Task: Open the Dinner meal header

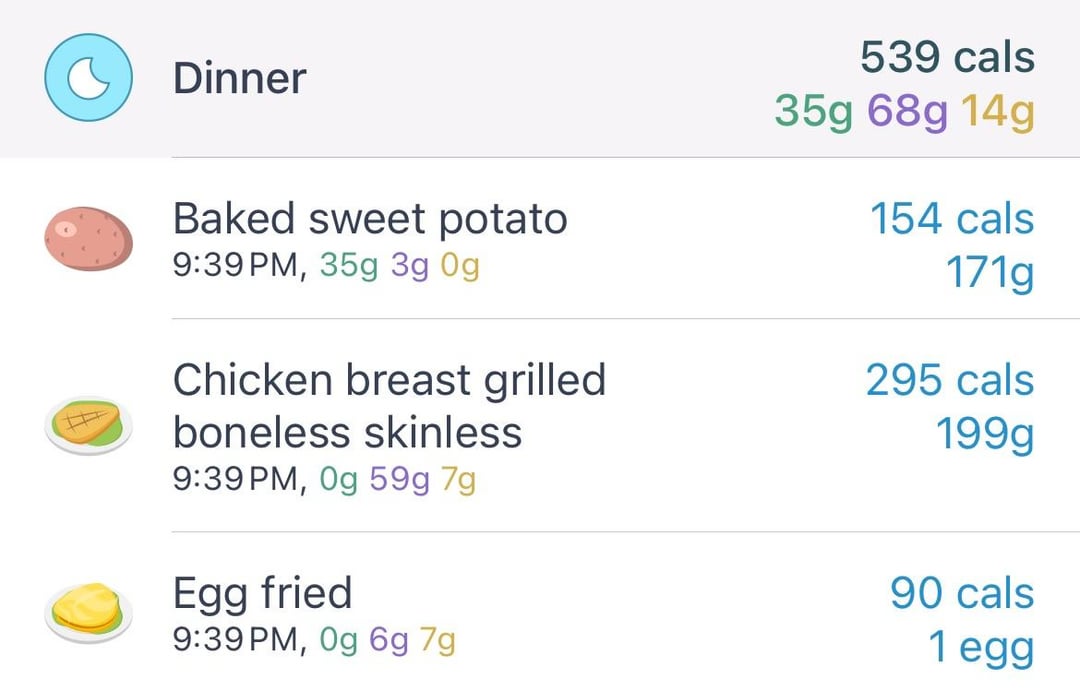Action: [x=540, y=79]
